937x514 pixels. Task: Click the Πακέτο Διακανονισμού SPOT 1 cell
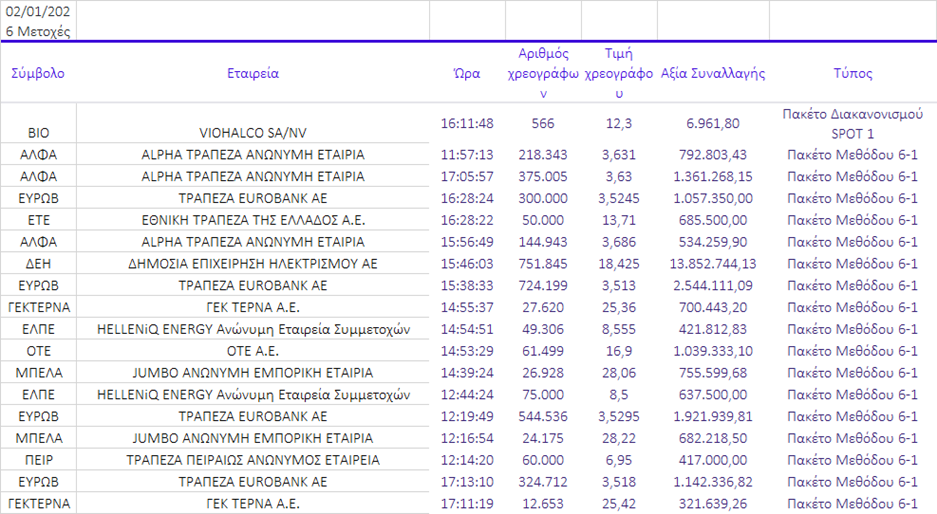(852, 123)
